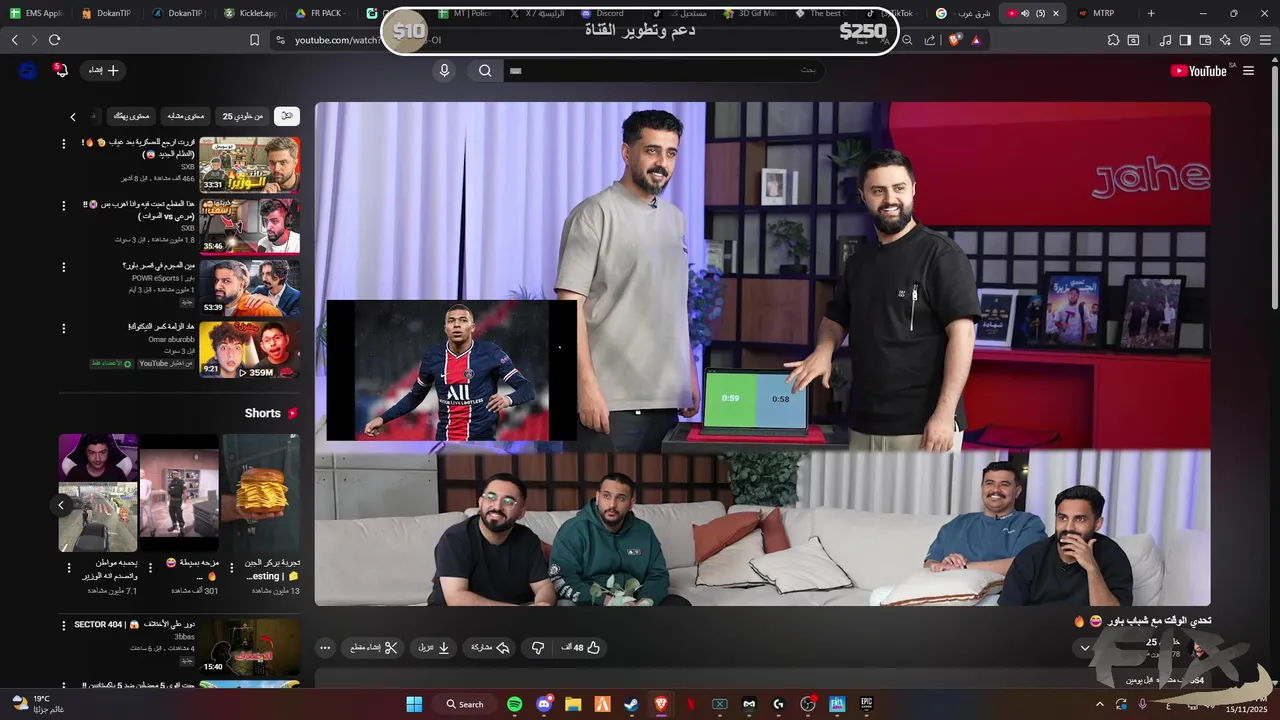1280x720 pixels.
Task: Switch to the Kicklet.app browser tab
Action: coord(251,13)
